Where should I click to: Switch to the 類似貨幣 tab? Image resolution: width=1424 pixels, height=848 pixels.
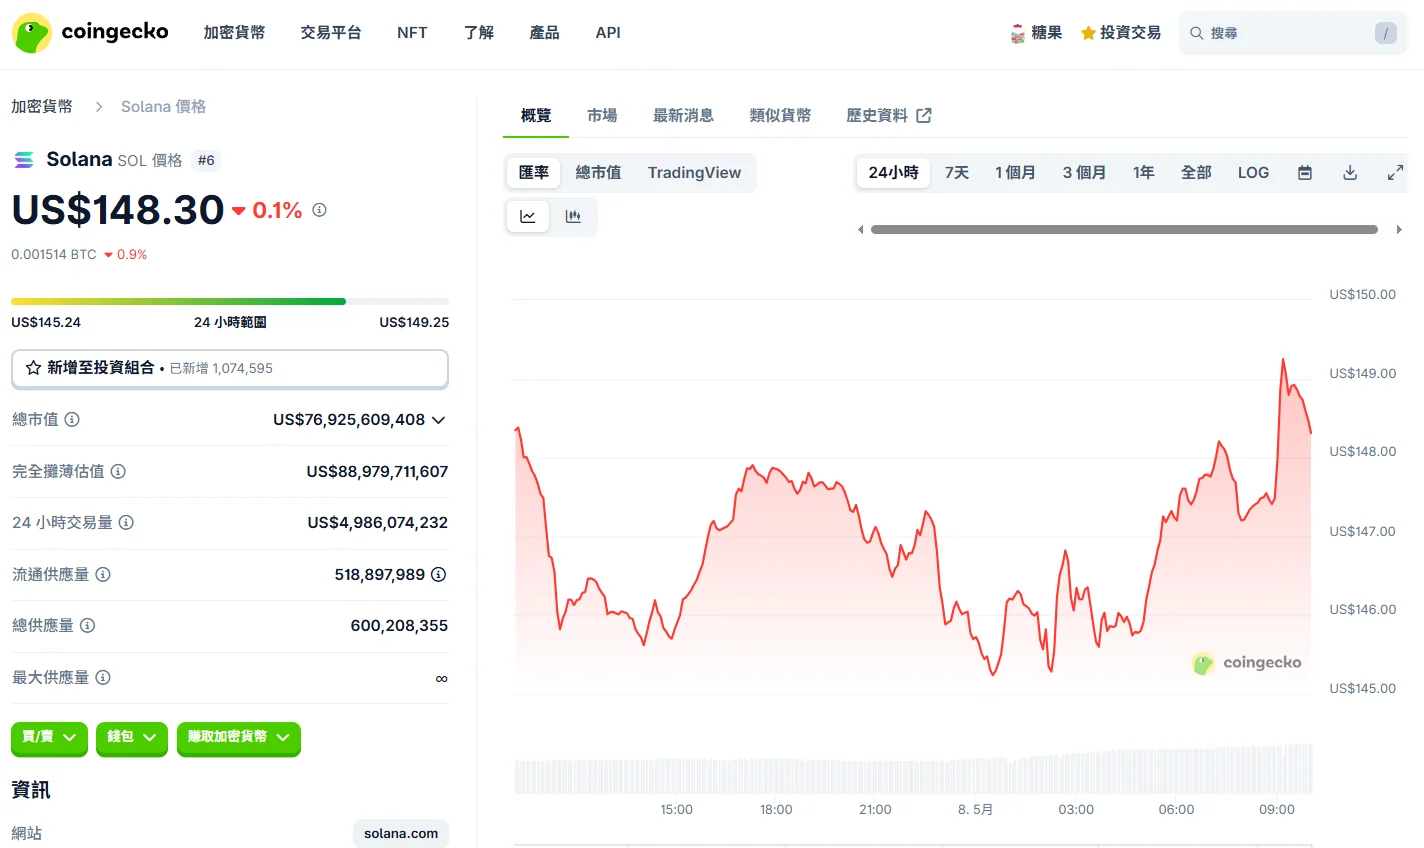(780, 115)
